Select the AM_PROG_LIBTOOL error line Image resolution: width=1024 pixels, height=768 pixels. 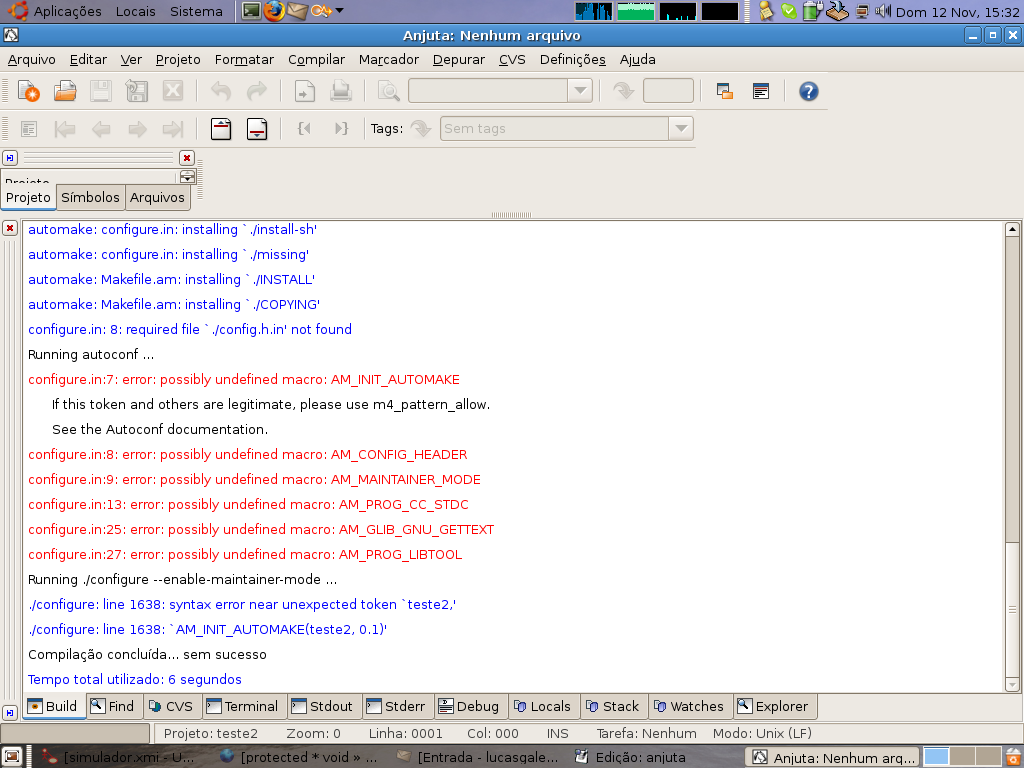[x=245, y=554]
